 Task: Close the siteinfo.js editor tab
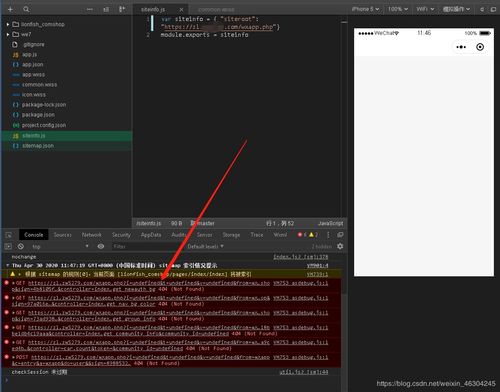tap(181, 10)
